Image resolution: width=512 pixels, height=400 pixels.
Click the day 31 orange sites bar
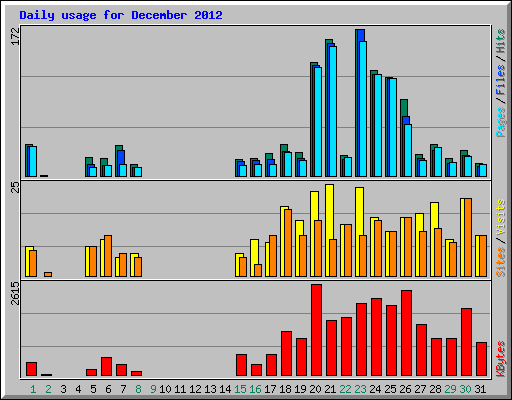coord(483,256)
